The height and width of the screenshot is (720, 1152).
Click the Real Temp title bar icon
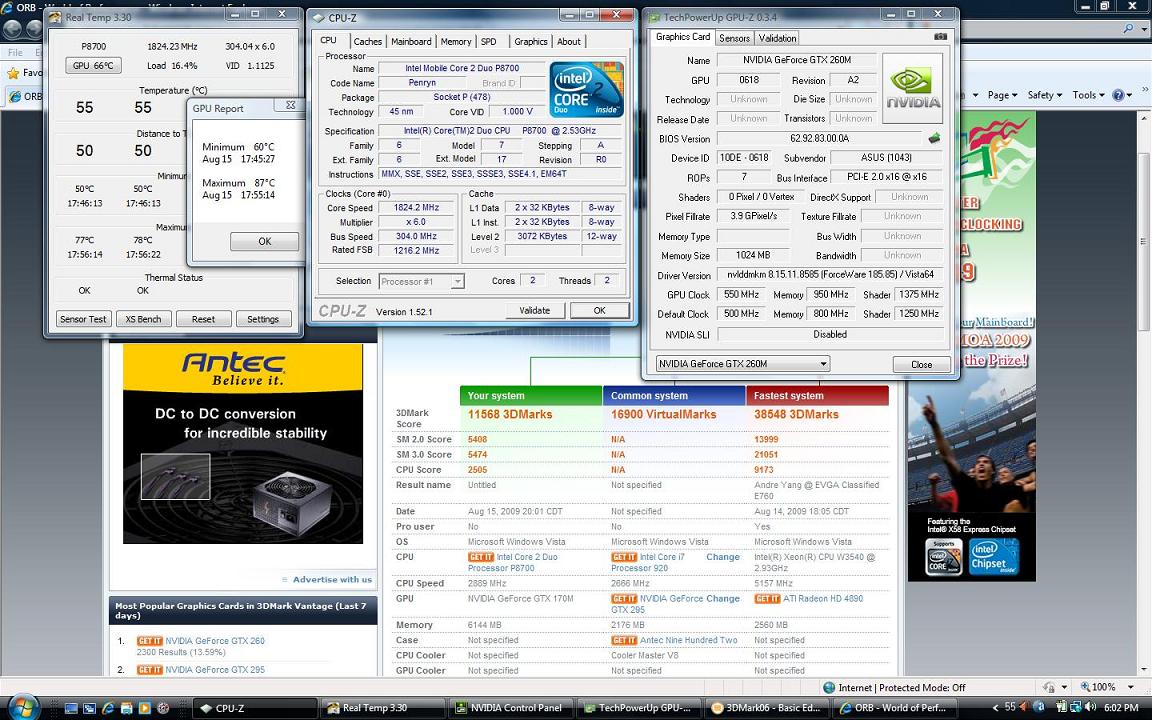point(55,17)
